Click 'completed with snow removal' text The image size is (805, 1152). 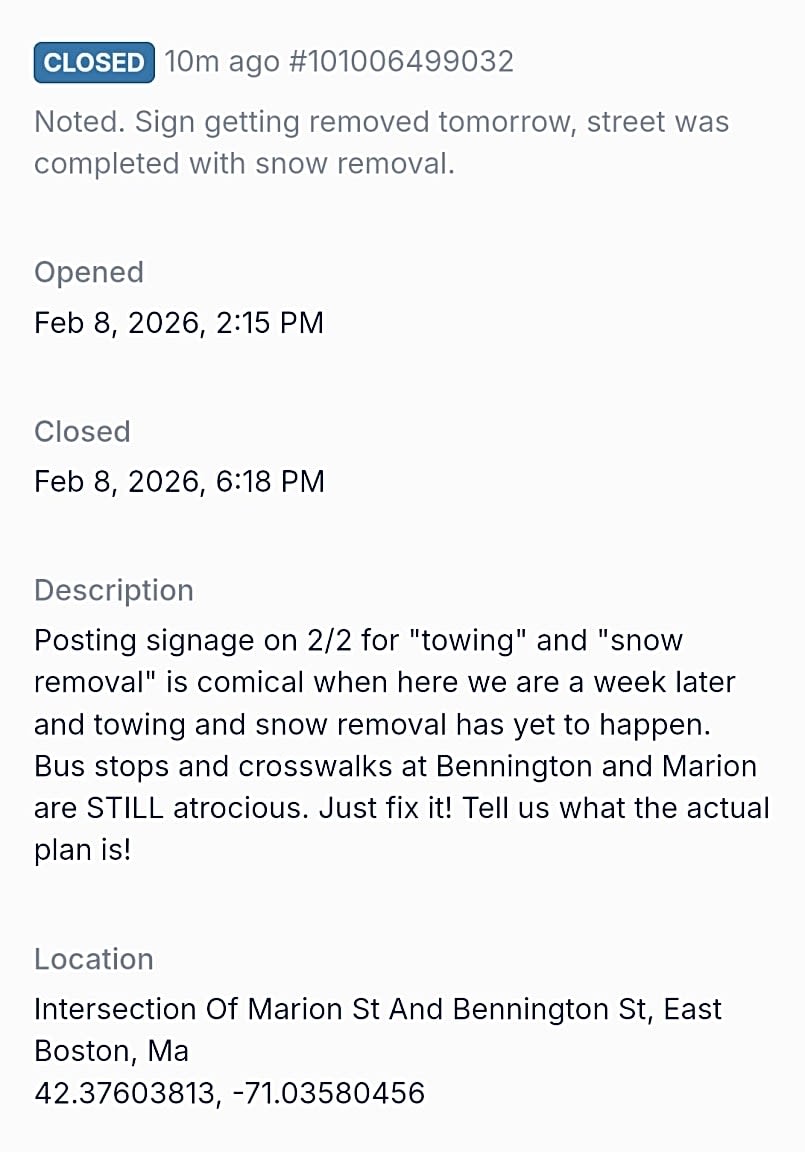coord(244,164)
